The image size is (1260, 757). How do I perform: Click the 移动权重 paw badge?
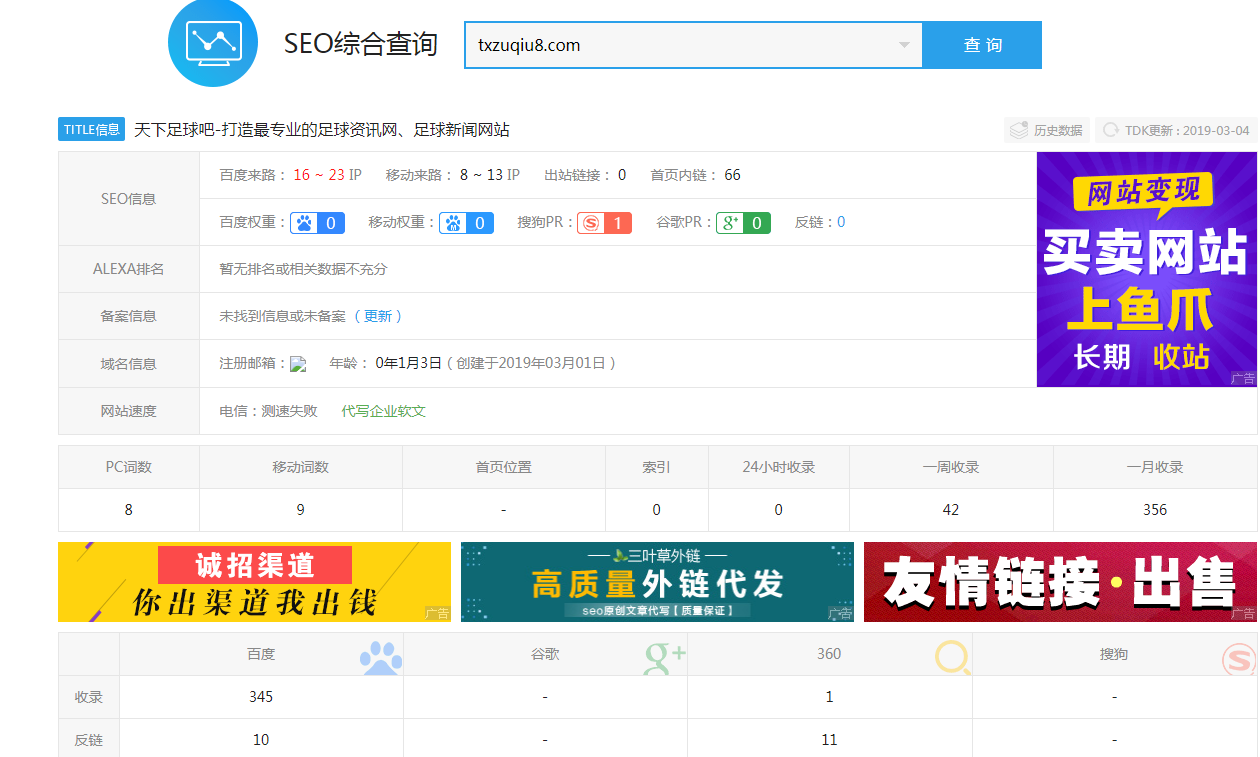click(467, 223)
